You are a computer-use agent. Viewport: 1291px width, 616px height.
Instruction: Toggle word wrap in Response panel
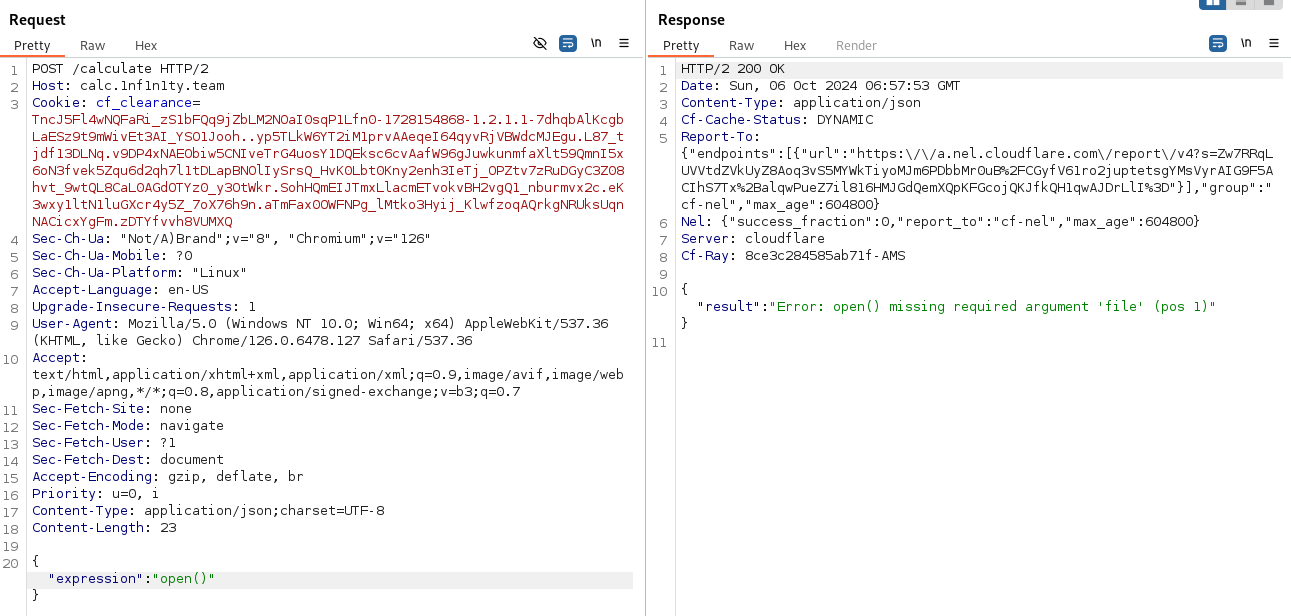[x=1218, y=43]
